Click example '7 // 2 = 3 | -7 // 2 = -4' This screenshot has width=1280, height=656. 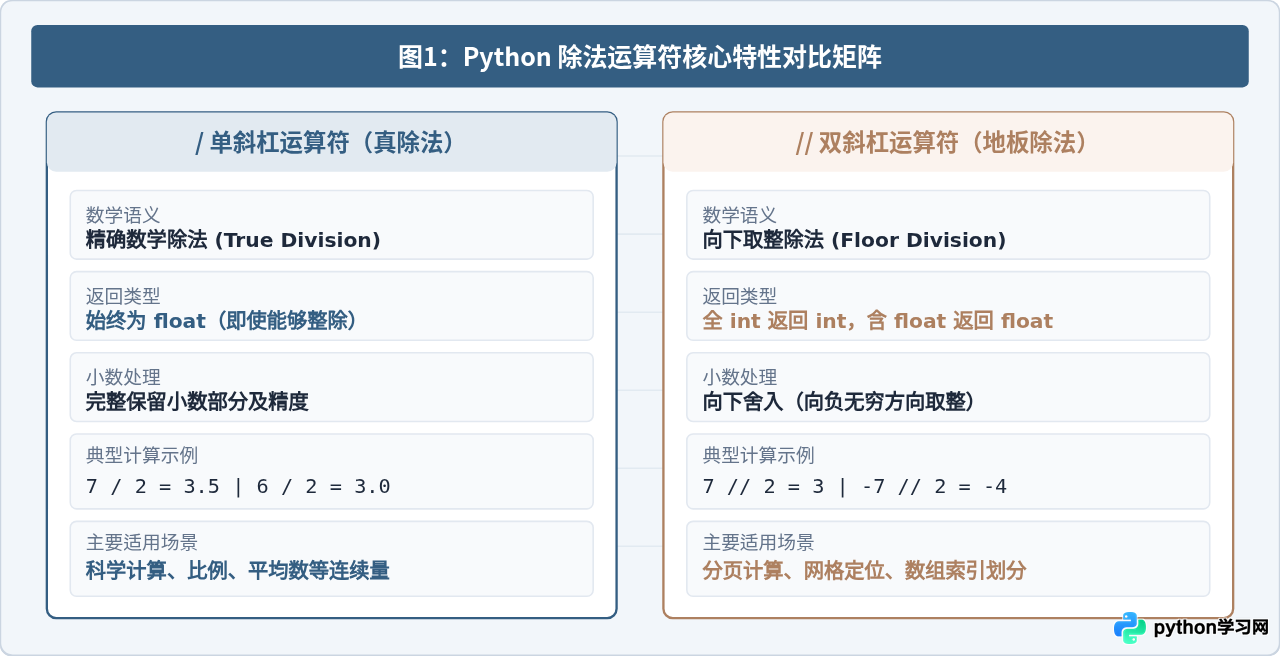[855, 487]
